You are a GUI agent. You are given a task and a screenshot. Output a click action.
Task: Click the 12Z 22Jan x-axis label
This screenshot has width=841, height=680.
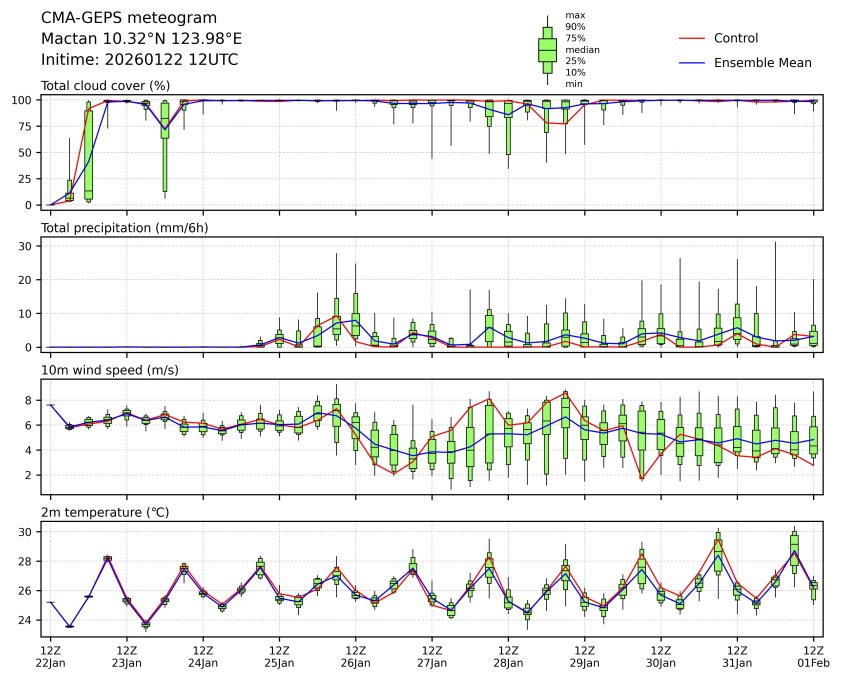[x=50, y=655]
